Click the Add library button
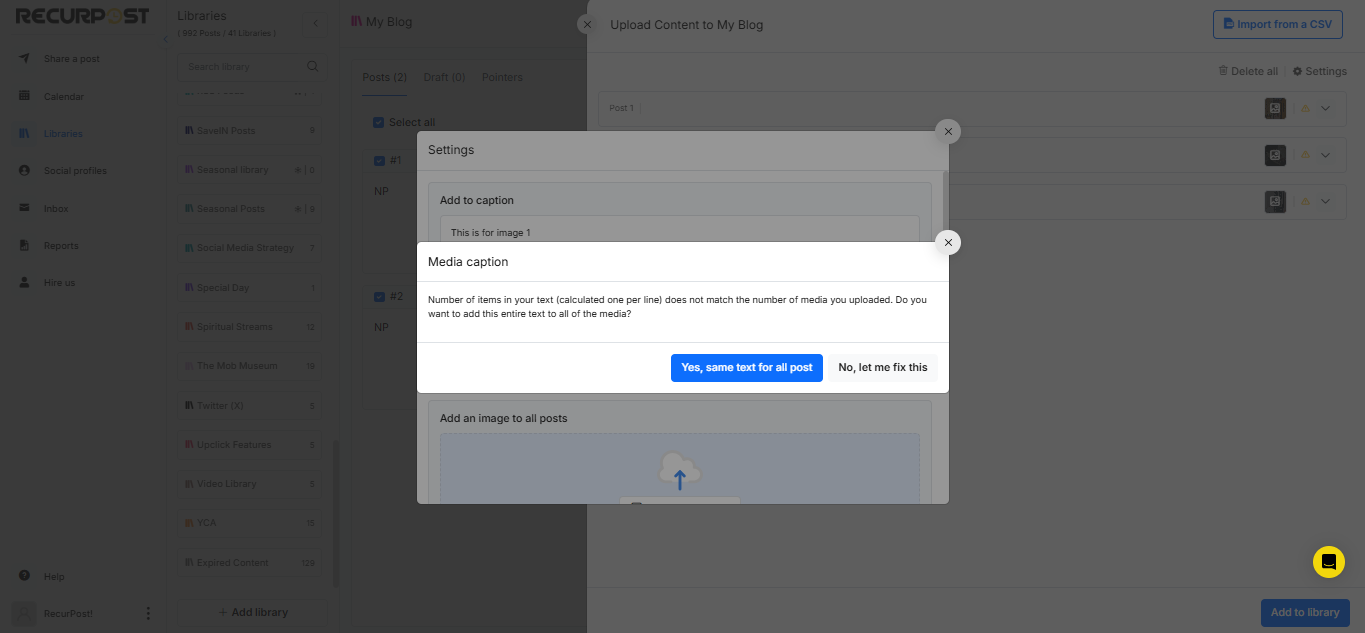This screenshot has width=1365, height=633. click(x=252, y=612)
